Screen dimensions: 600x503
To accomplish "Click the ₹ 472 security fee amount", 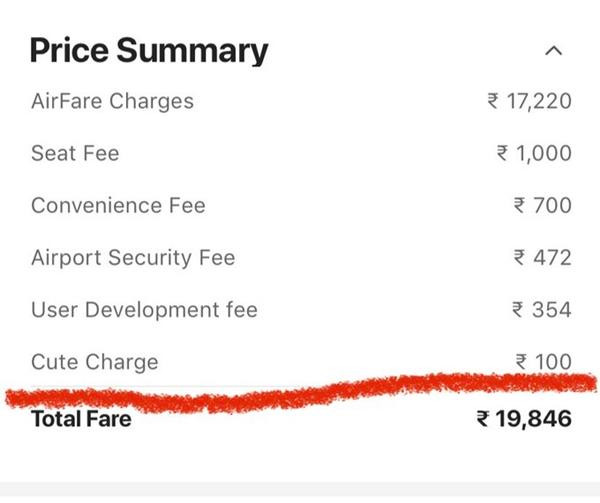I will pos(543,257).
